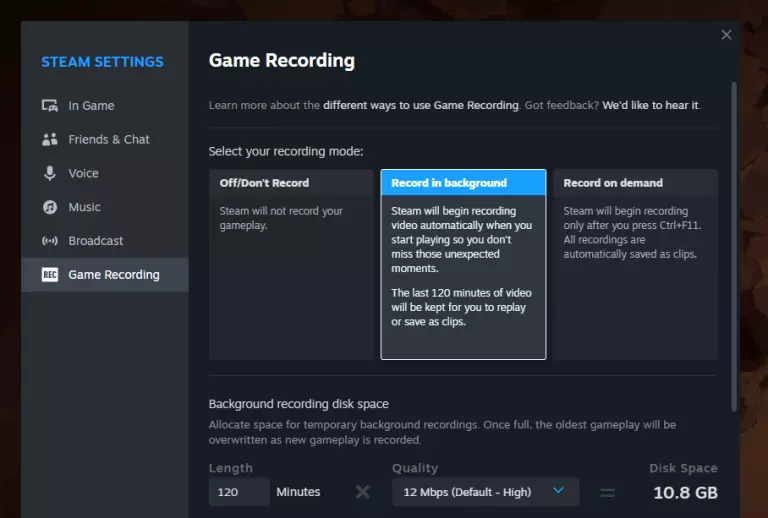This screenshot has height=518, width=768.
Task: Open the In Game settings page
Action: tap(105, 106)
